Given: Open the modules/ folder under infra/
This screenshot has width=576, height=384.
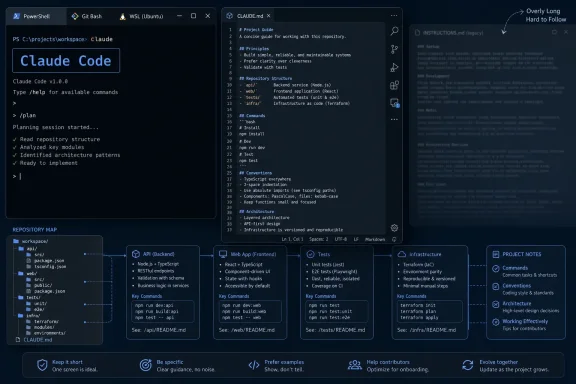Looking at the screenshot, I should click(x=40, y=327).
